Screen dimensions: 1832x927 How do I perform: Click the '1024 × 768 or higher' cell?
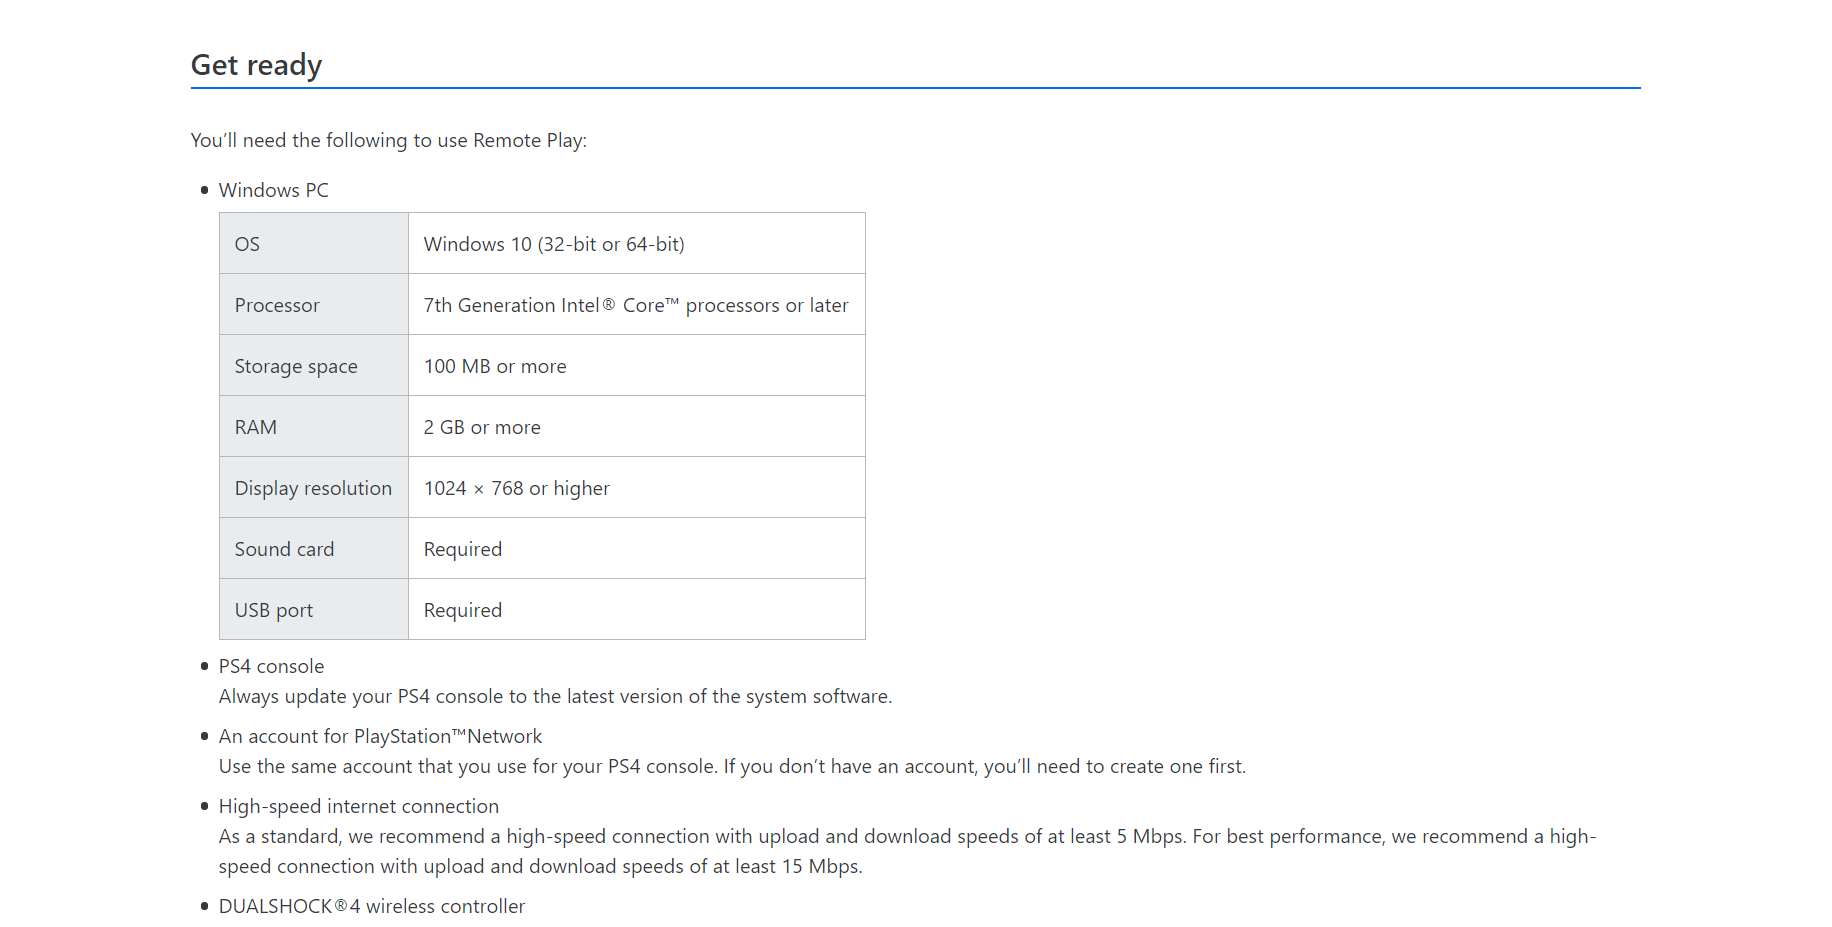coord(517,489)
